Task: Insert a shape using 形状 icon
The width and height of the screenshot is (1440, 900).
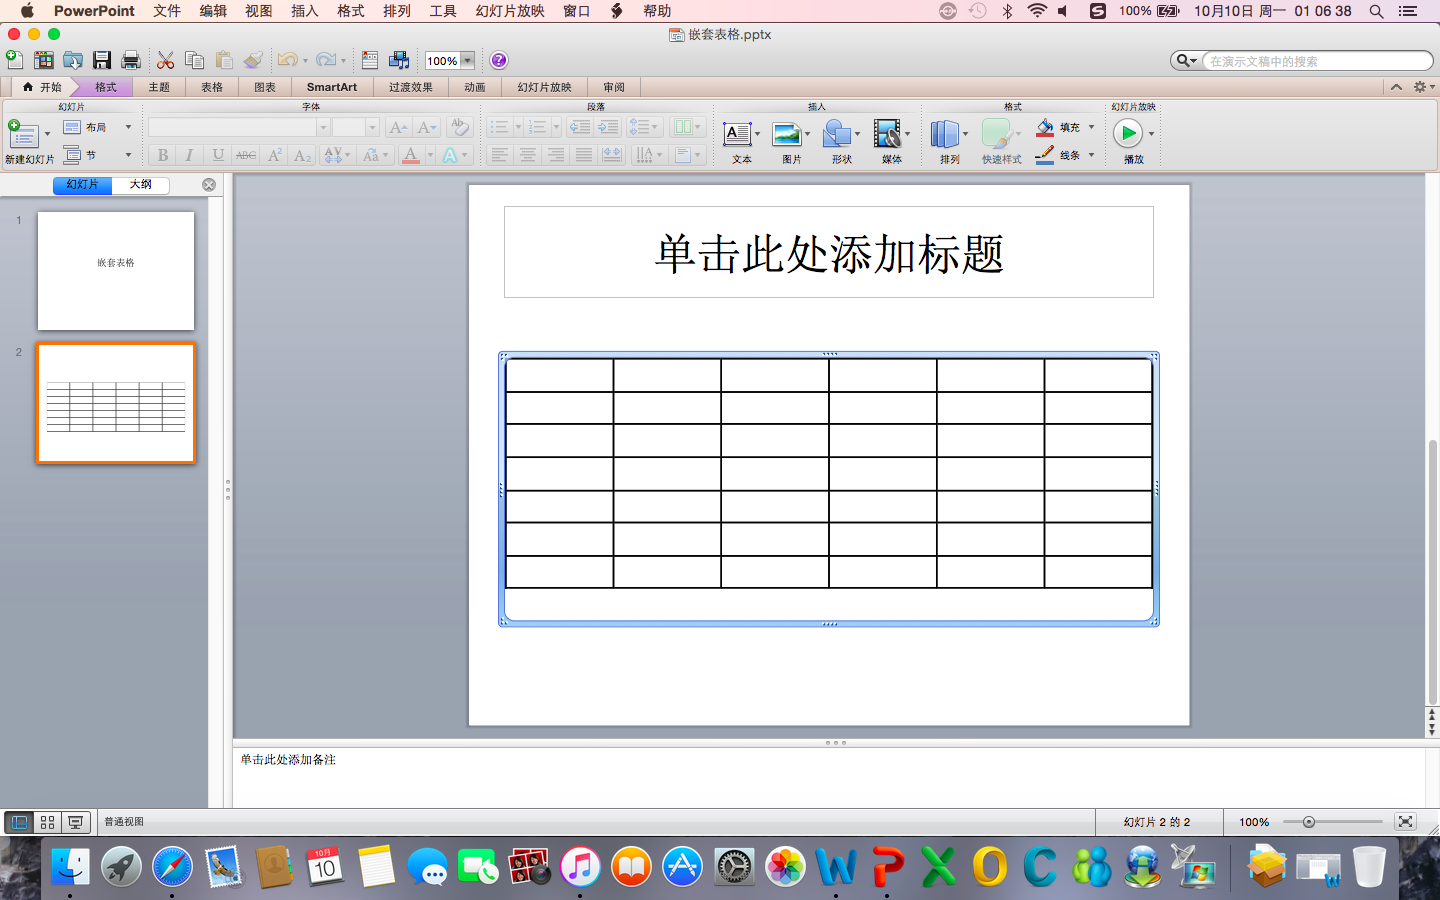Action: click(837, 133)
